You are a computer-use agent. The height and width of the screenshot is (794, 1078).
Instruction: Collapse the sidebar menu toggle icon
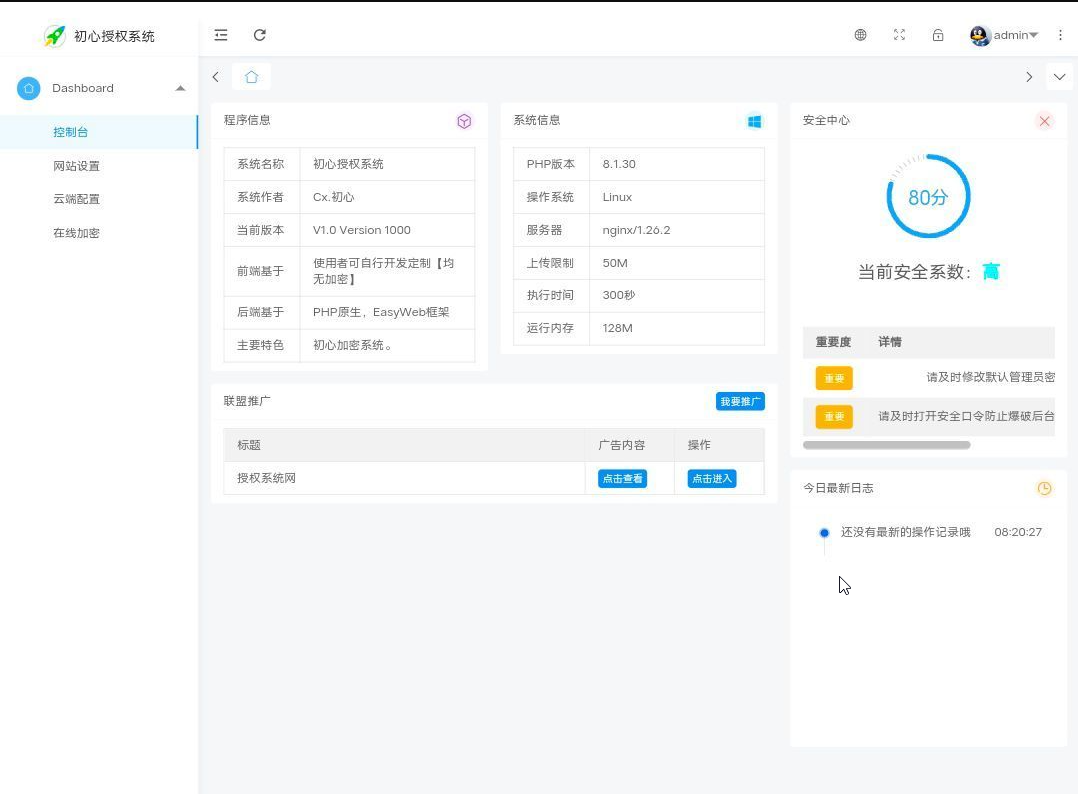221,35
